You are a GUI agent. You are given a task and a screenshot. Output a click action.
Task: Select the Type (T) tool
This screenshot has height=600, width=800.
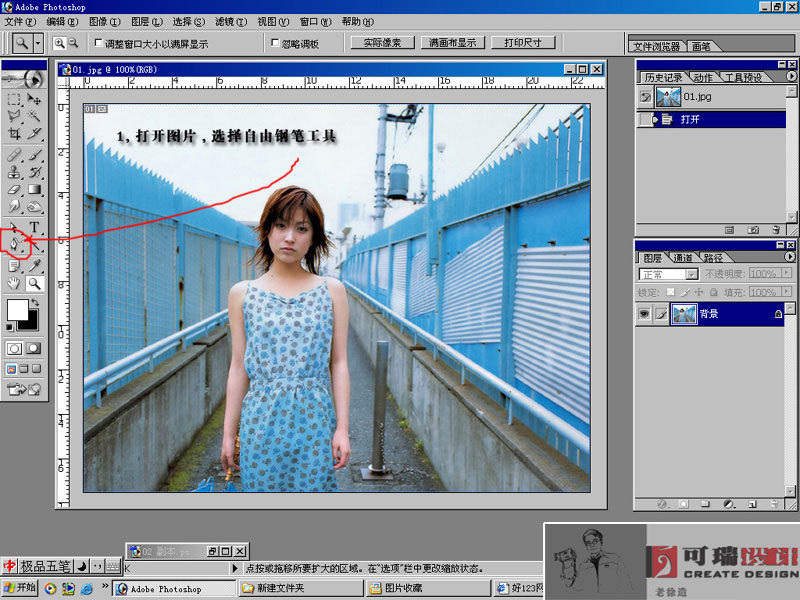click(x=35, y=227)
